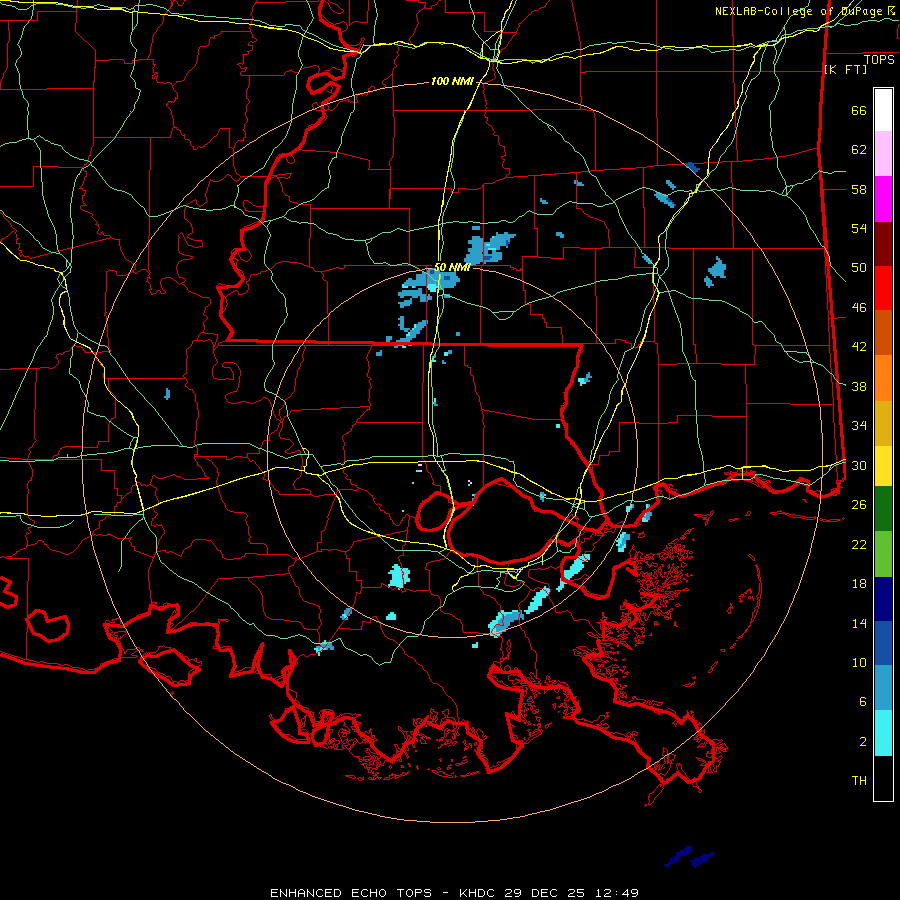Click the yellow 30 kft legend swatch
The image size is (900, 900).
(883, 466)
